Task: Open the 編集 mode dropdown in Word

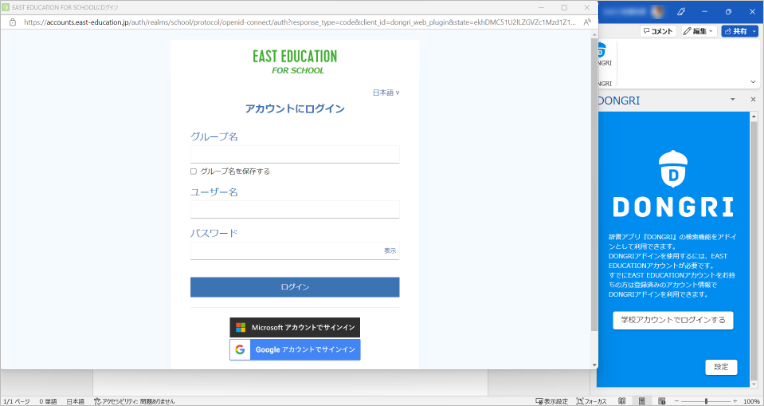Action: tap(698, 31)
